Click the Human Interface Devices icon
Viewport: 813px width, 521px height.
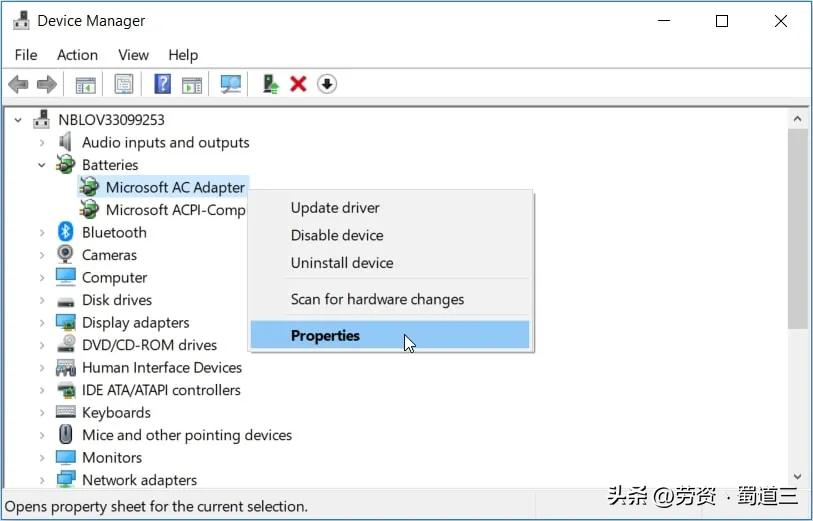pyautogui.click(x=65, y=367)
